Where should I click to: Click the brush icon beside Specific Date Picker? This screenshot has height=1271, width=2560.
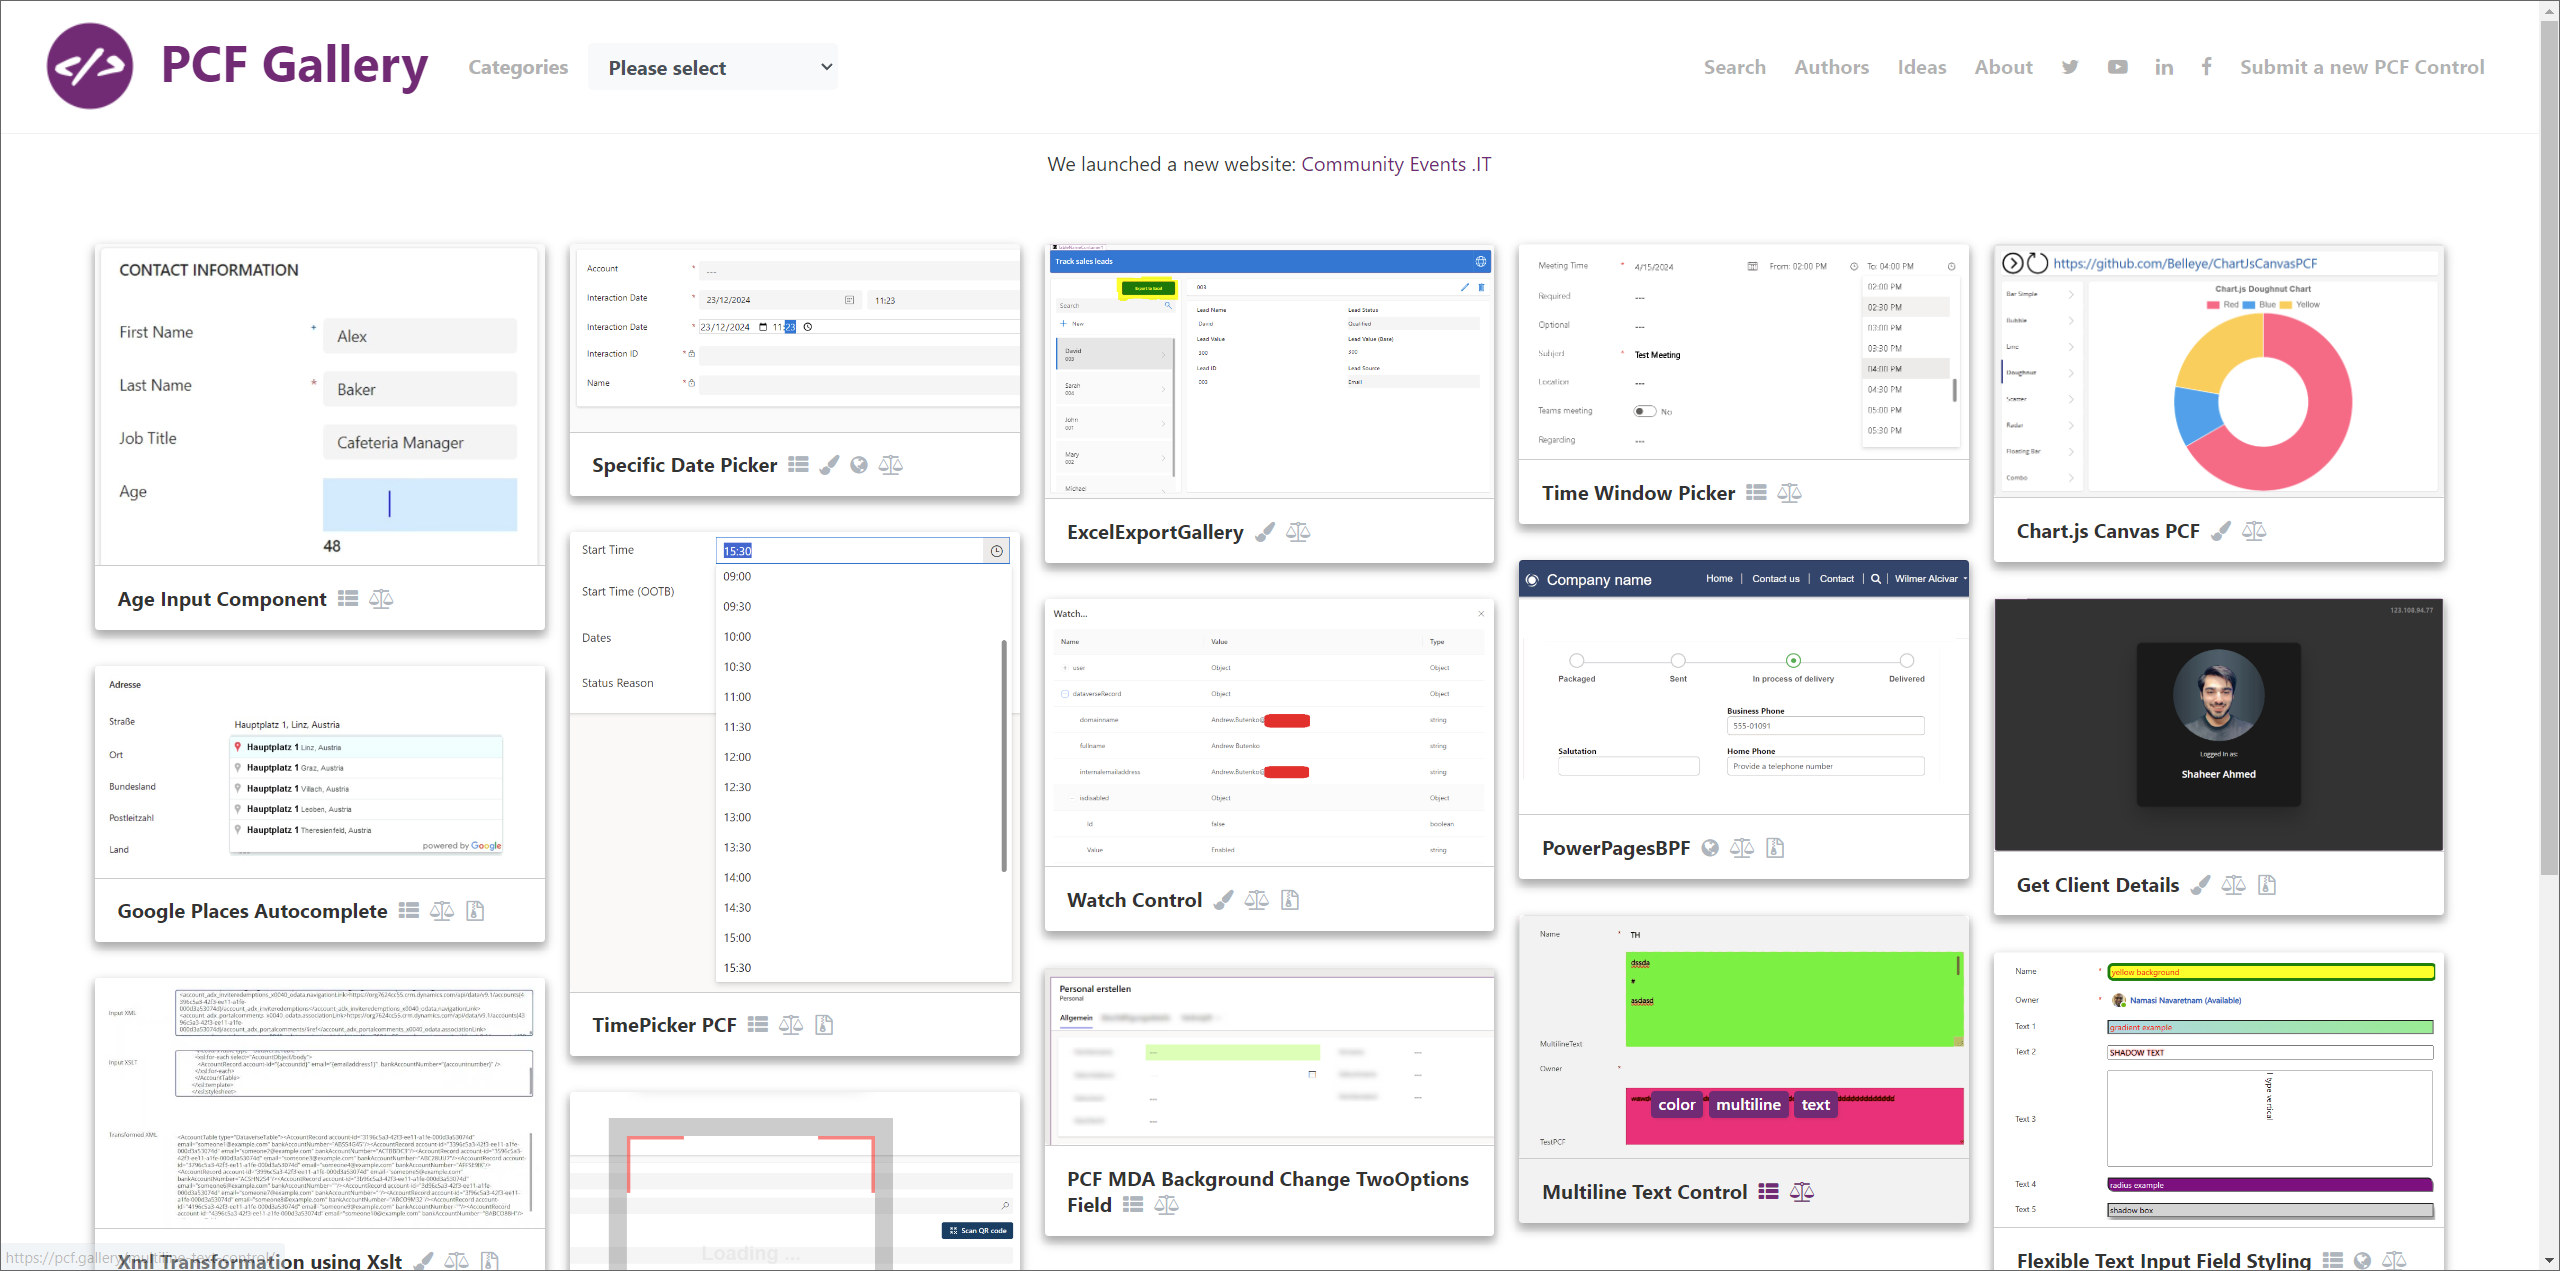click(x=829, y=464)
